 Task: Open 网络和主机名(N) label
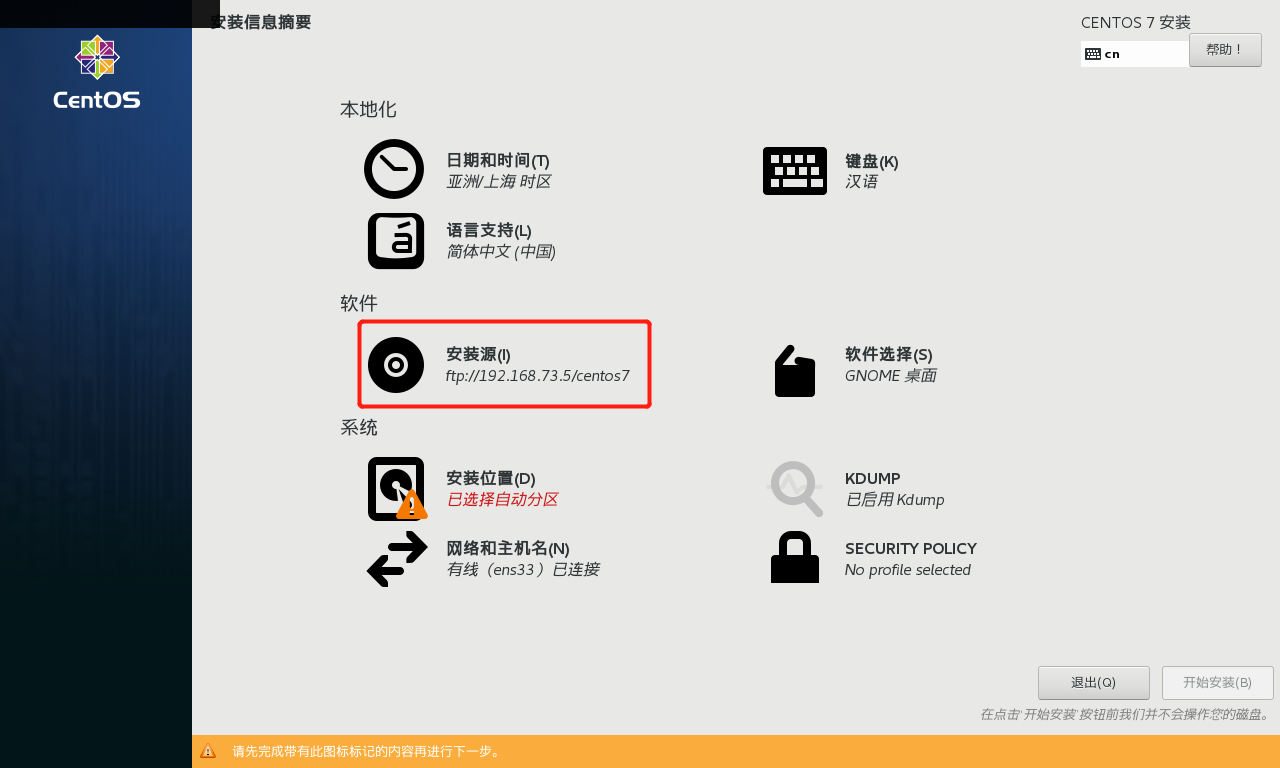click(508, 548)
